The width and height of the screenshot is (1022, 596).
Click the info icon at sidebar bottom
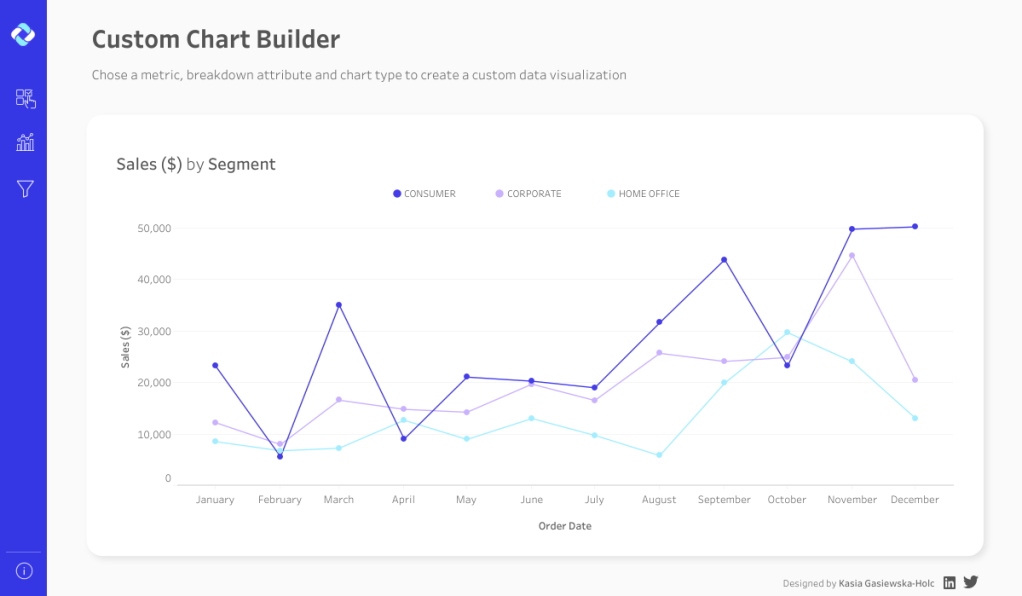[24, 571]
